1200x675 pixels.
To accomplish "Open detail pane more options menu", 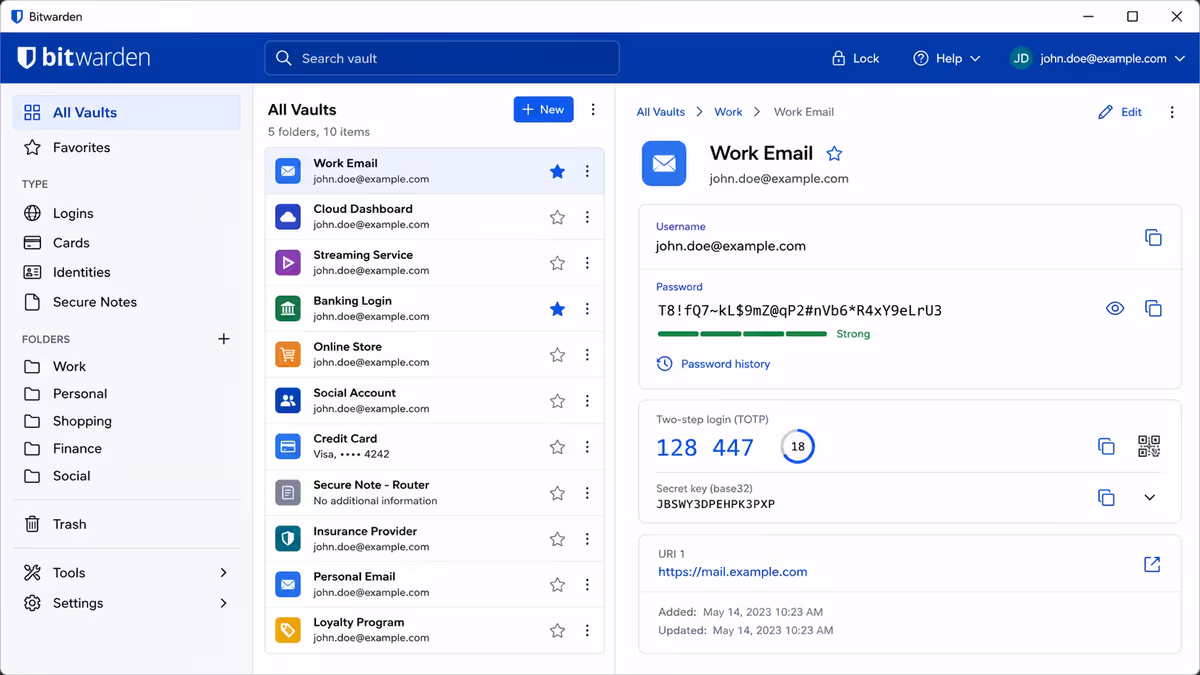I will pyautogui.click(x=1172, y=112).
